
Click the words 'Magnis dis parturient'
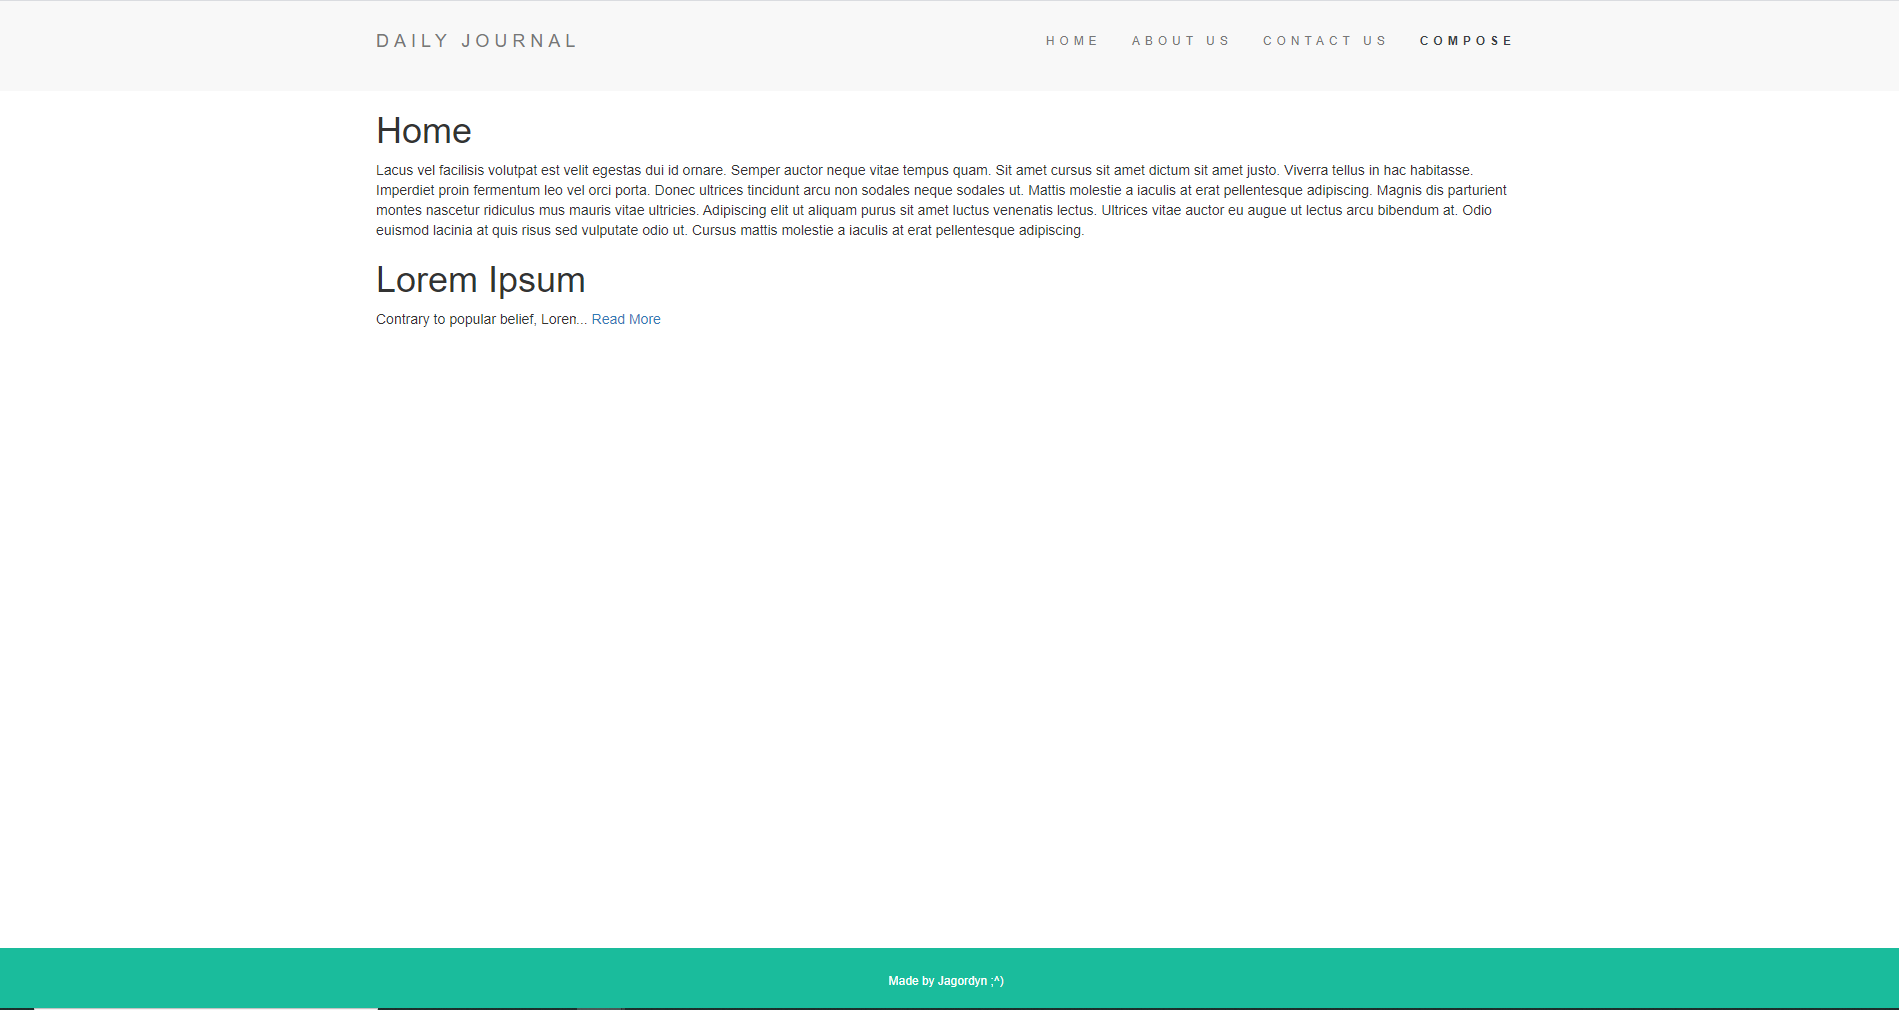tap(1441, 190)
